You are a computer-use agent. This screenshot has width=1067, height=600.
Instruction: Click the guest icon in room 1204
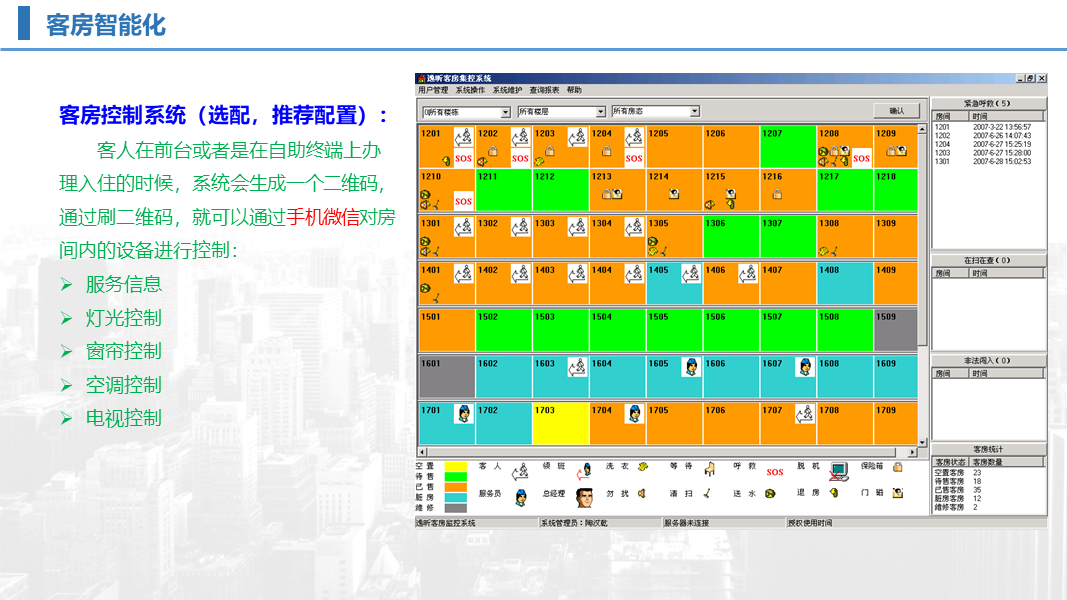point(634,137)
